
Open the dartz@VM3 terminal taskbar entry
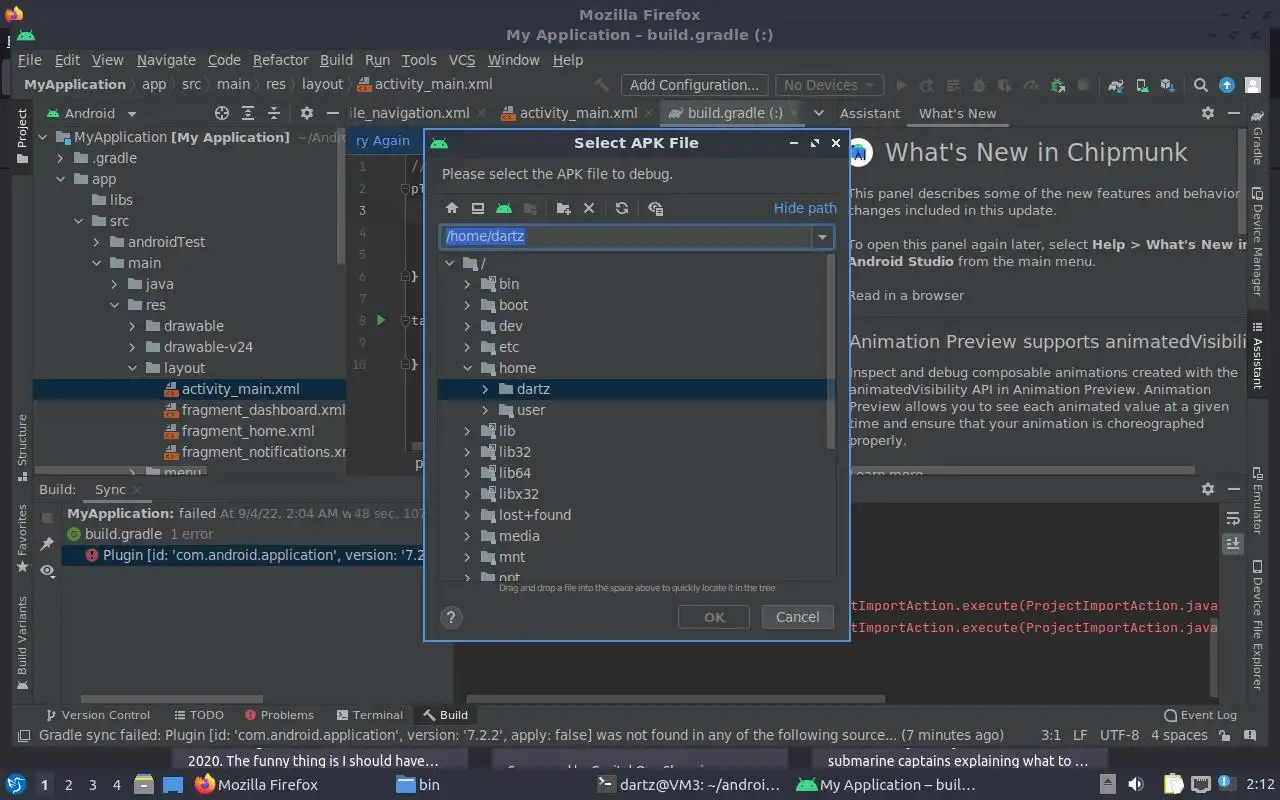tap(687, 785)
